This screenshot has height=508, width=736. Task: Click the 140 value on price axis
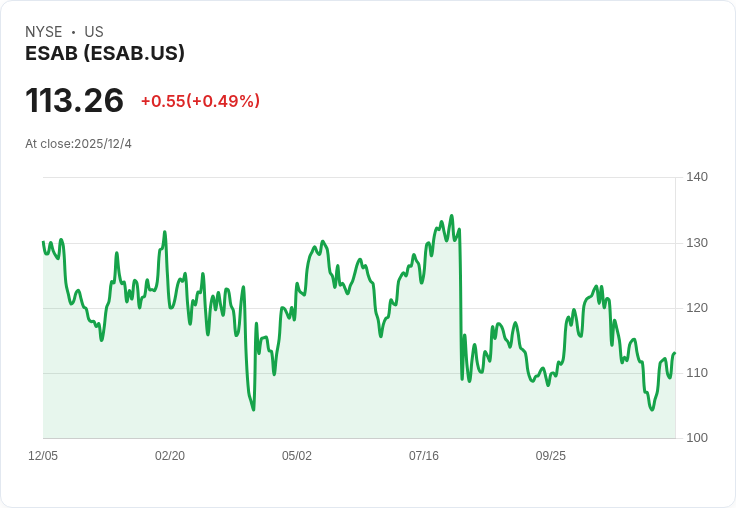click(697, 177)
